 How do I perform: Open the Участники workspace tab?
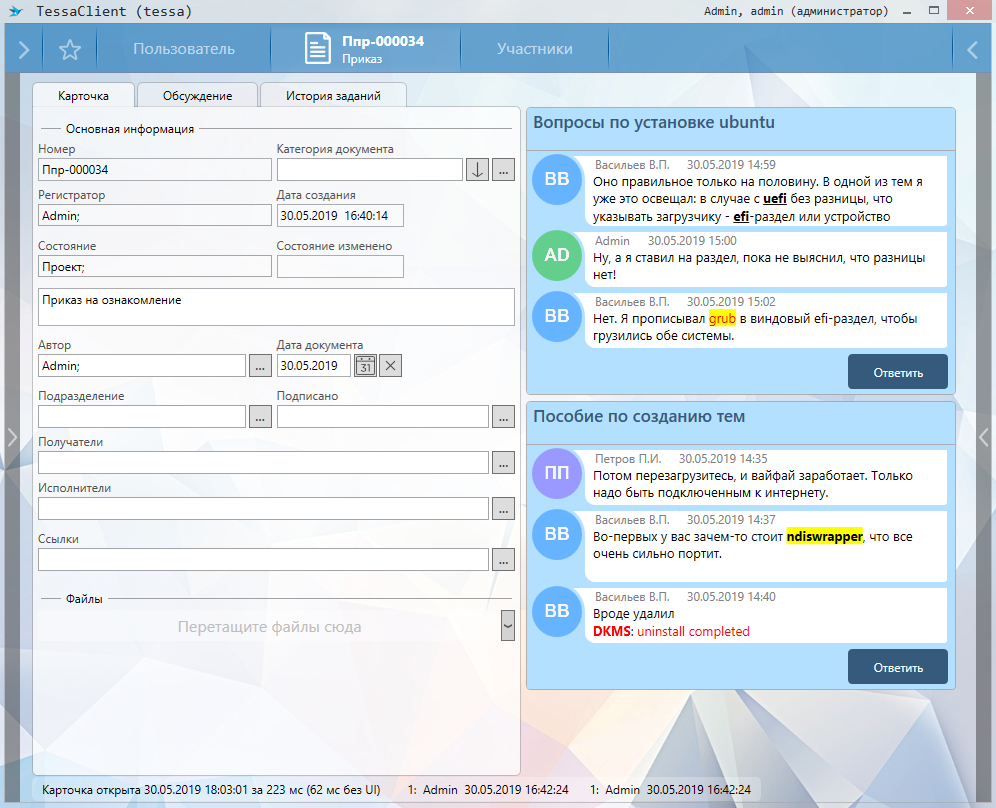[535, 49]
